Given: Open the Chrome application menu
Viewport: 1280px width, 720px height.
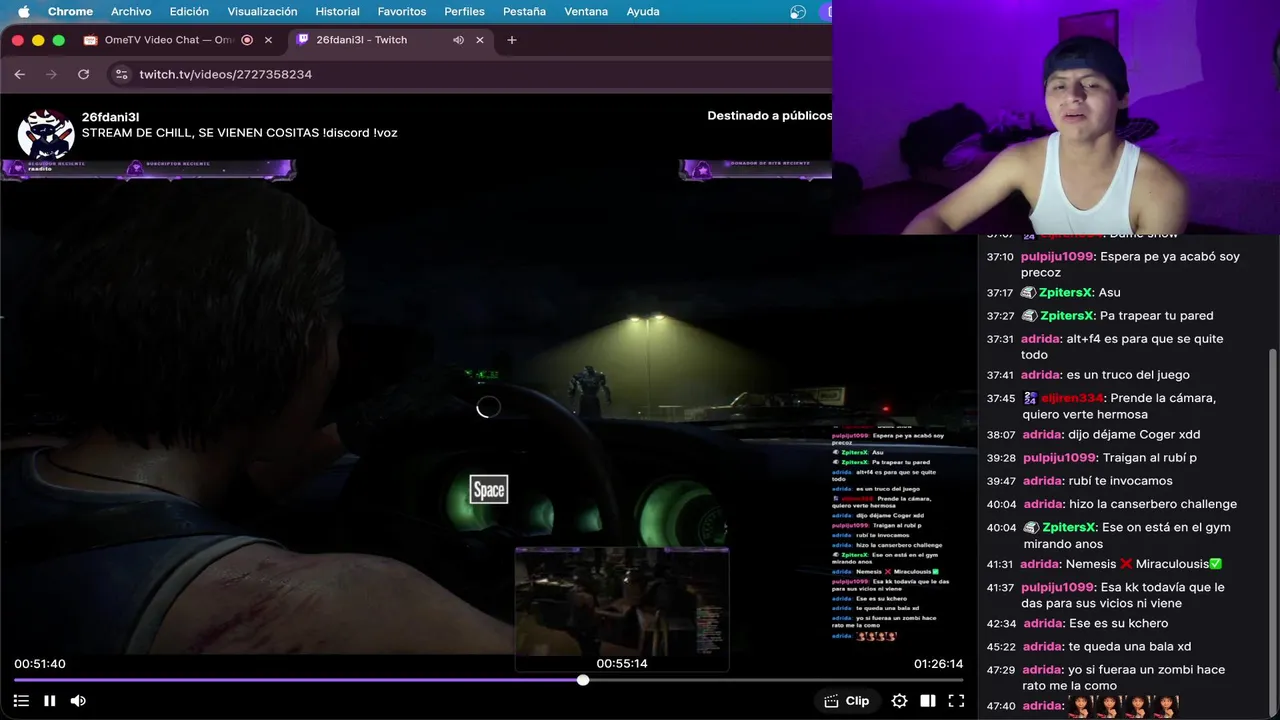Looking at the screenshot, I should click(x=70, y=11).
